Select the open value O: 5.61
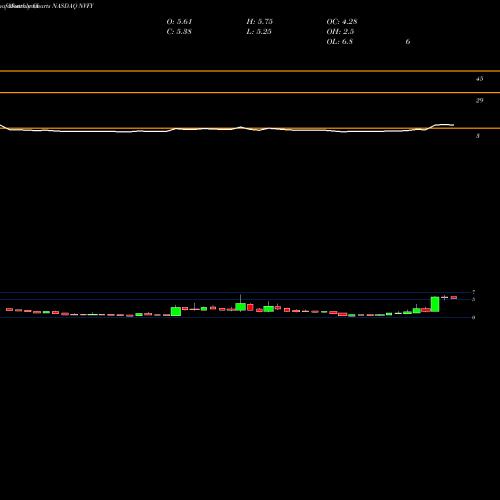The height and width of the screenshot is (500, 500). tap(179, 22)
